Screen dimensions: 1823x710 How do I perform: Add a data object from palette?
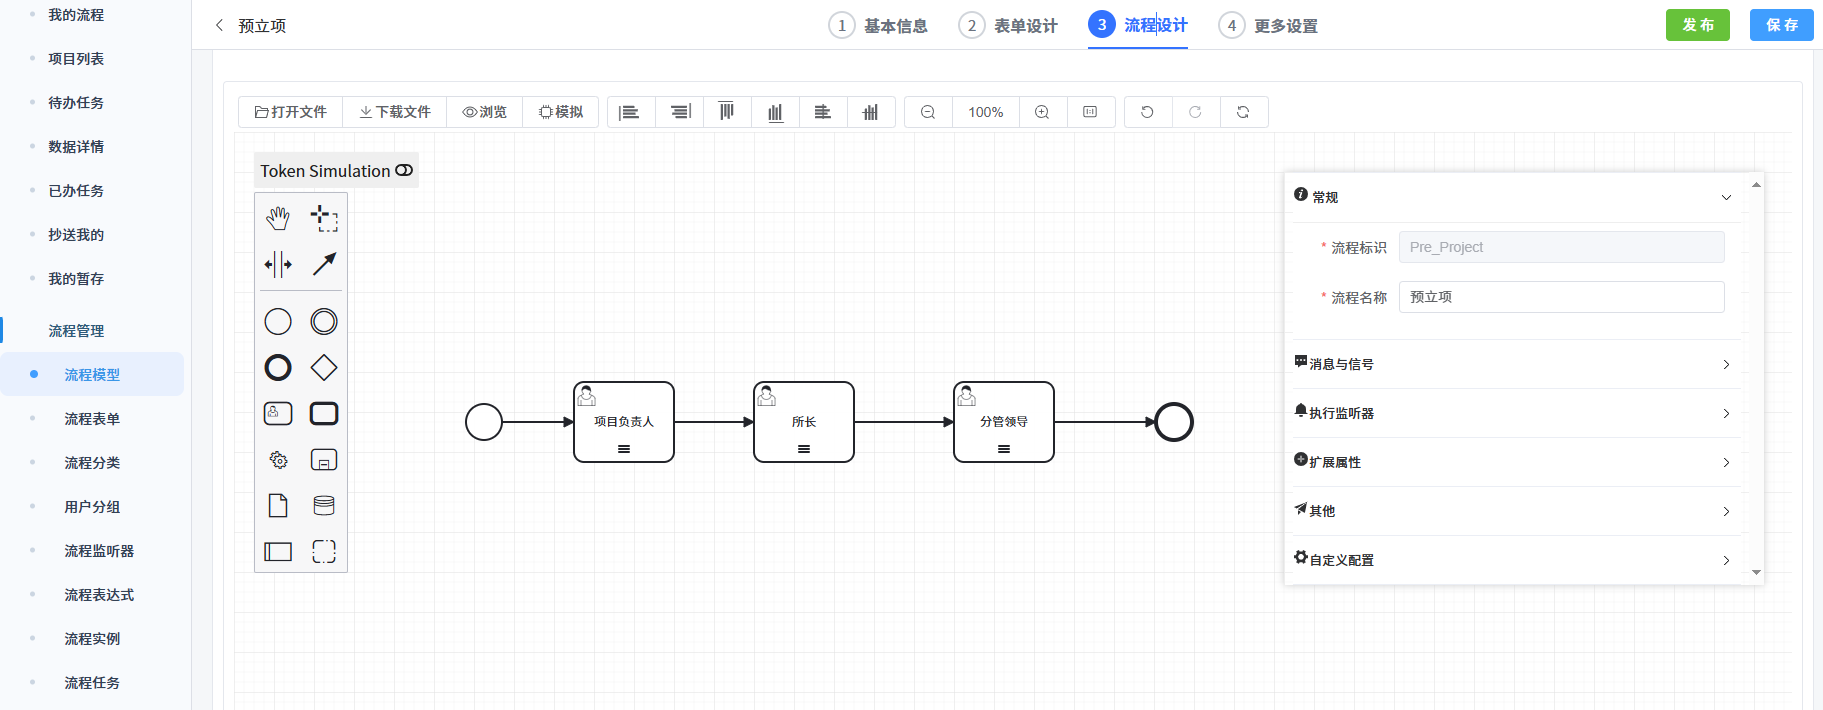point(278,506)
